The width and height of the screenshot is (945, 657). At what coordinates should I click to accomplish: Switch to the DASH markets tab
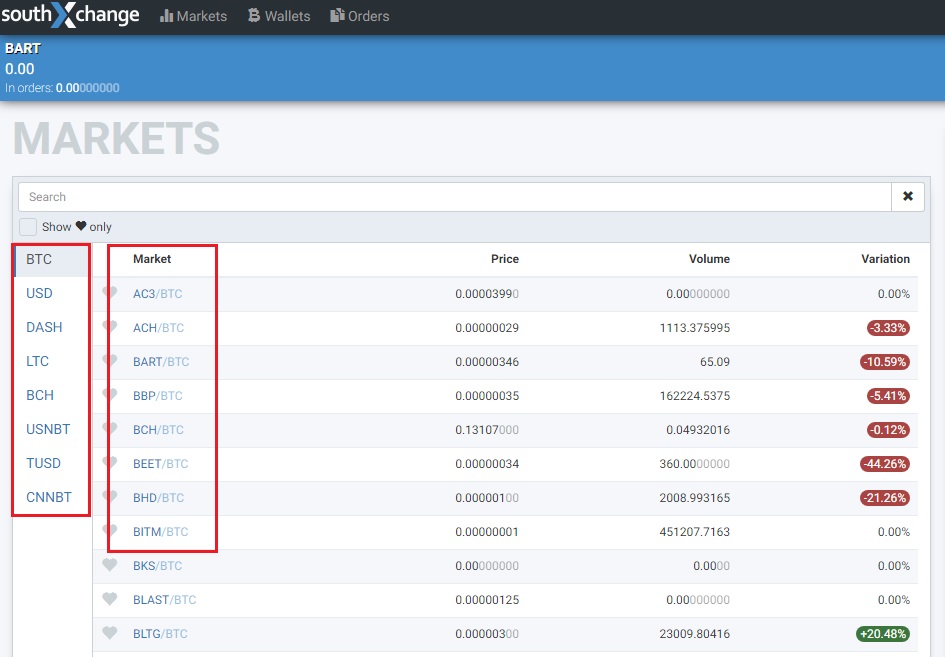(x=44, y=327)
